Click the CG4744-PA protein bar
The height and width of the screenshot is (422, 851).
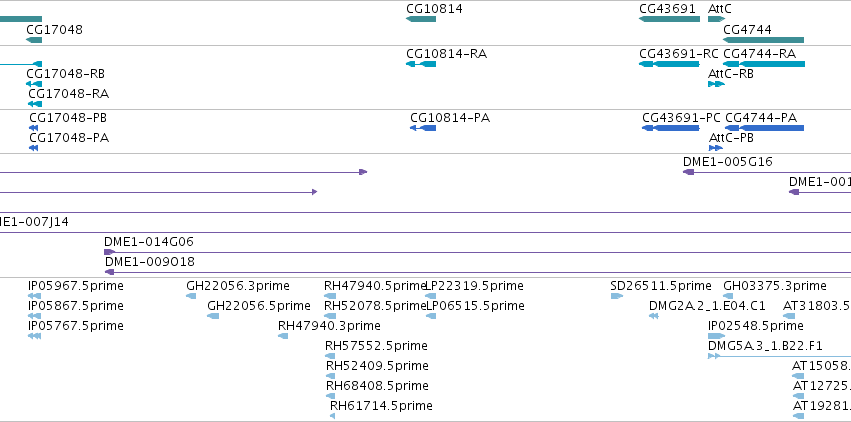[764, 128]
